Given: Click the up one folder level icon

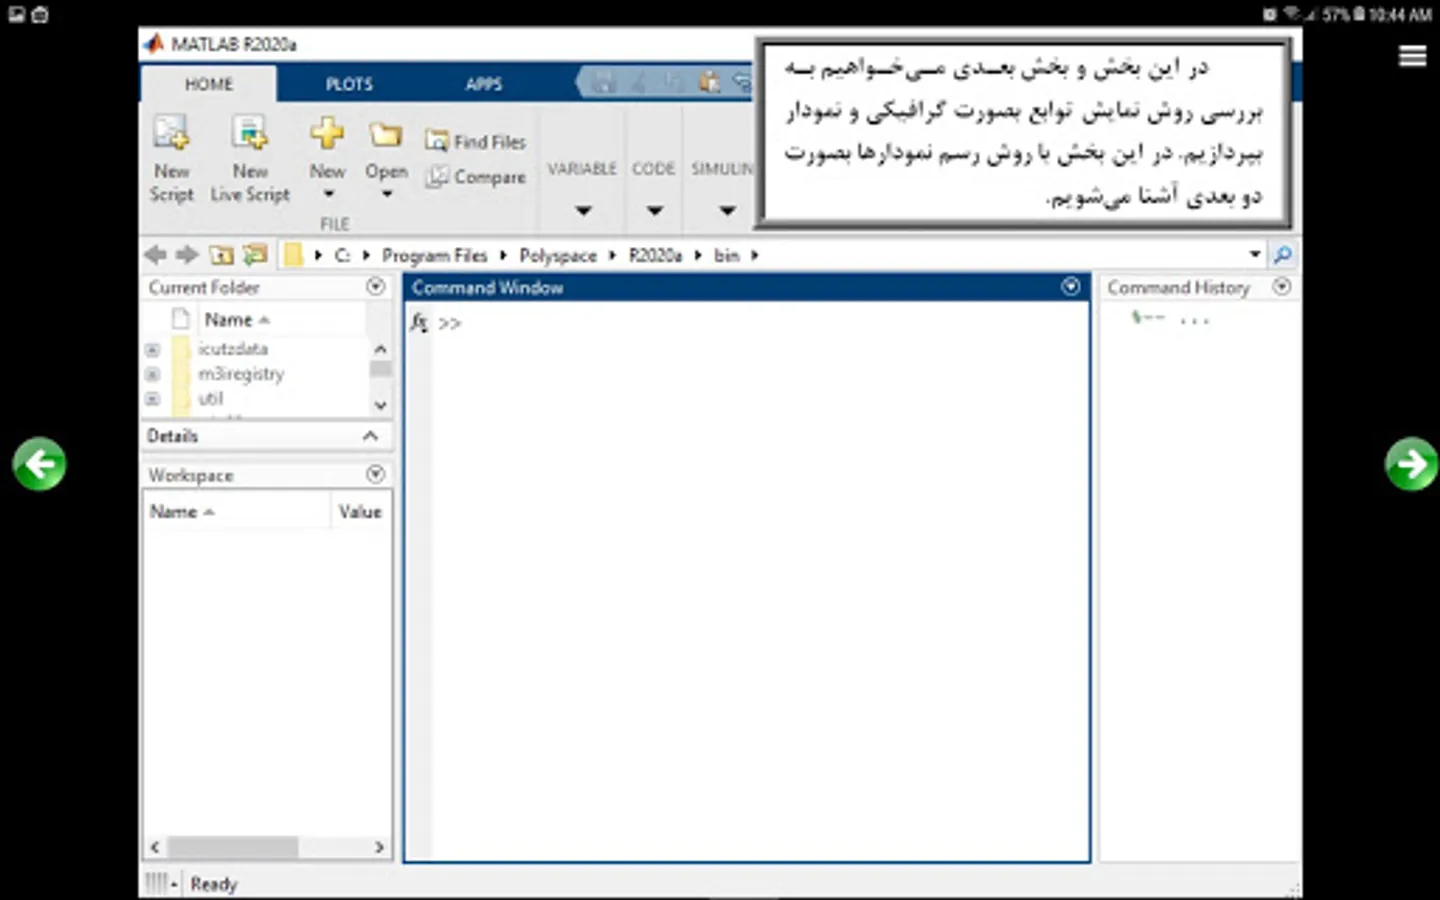Looking at the screenshot, I should click(221, 255).
